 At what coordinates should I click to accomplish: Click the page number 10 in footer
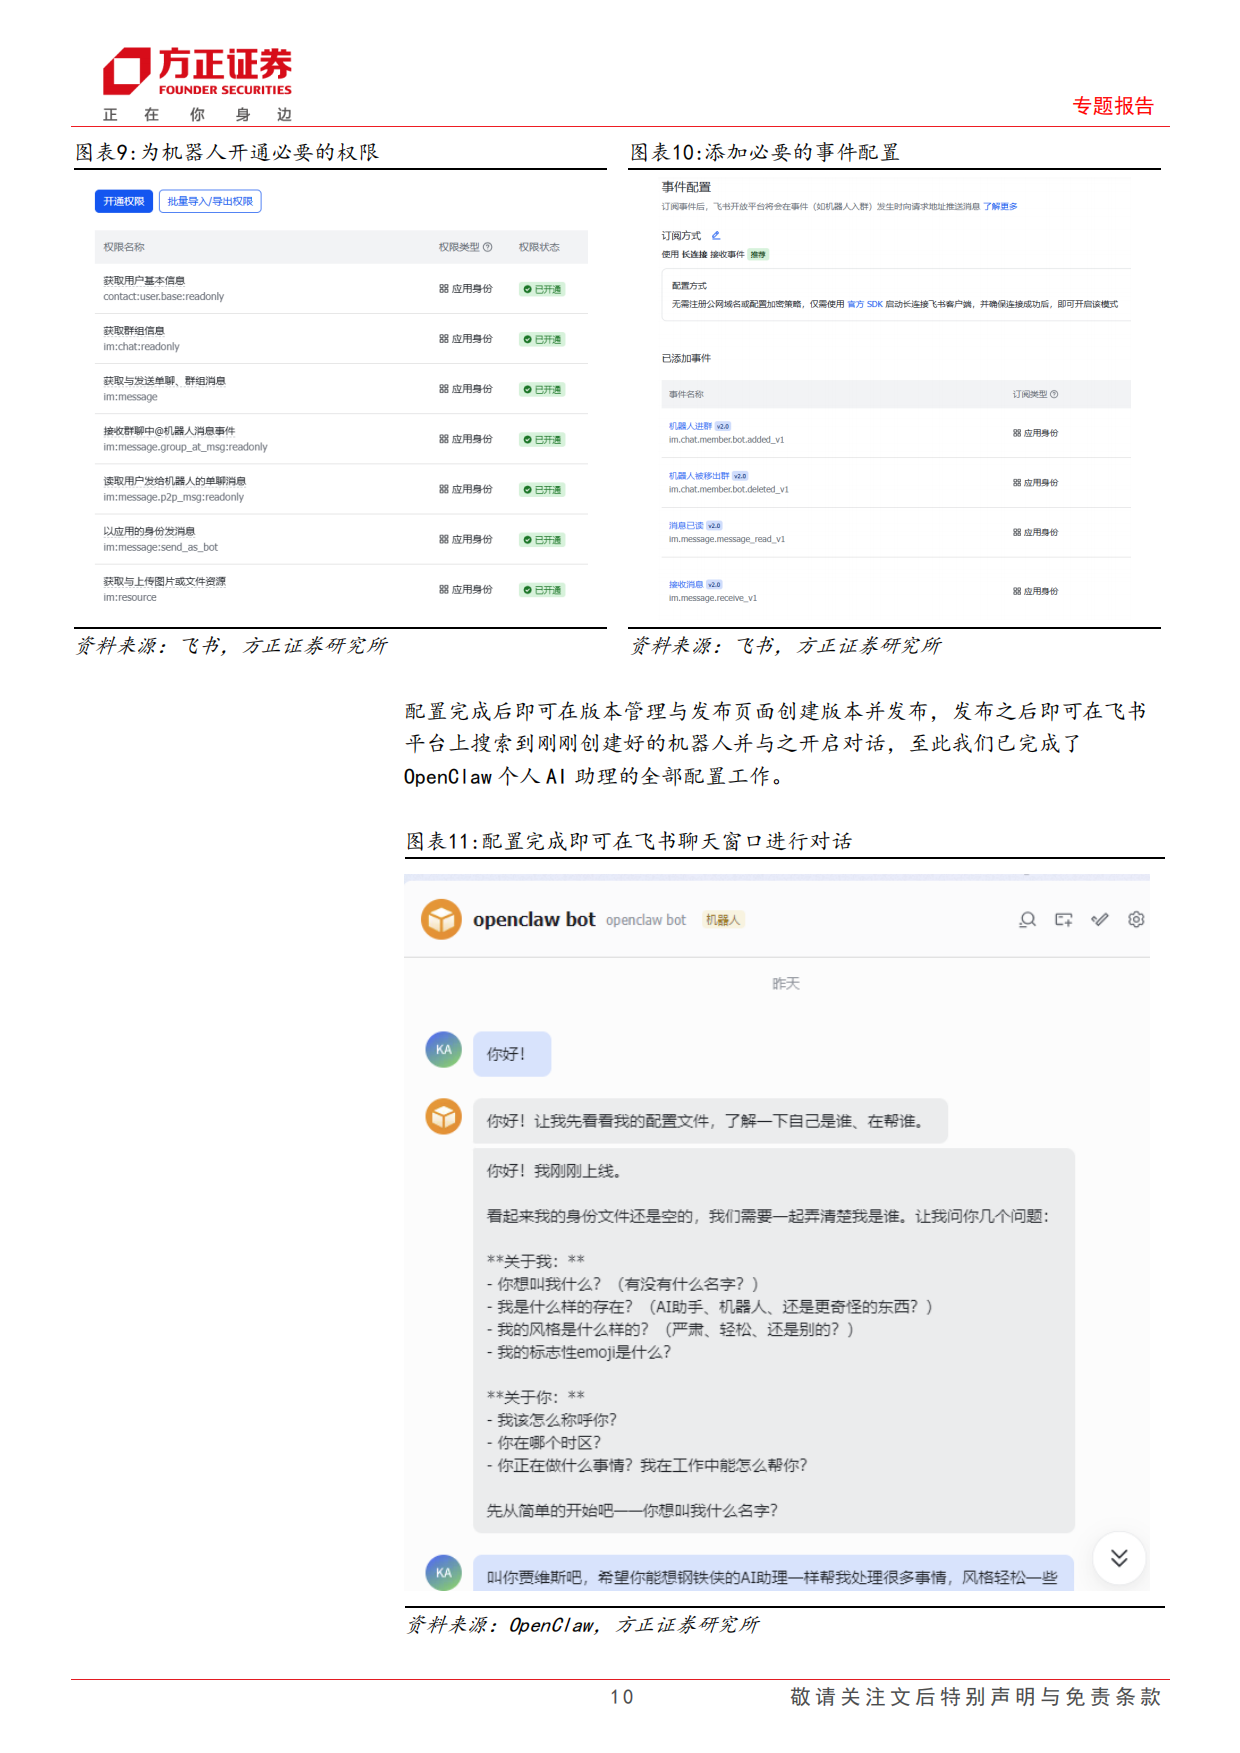621,1697
